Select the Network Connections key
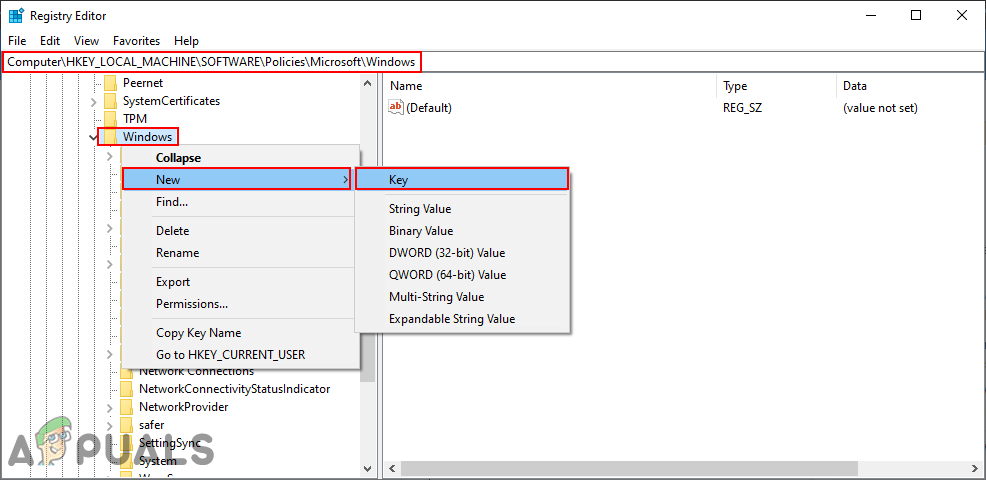This screenshot has height=480, width=986. coord(196,371)
